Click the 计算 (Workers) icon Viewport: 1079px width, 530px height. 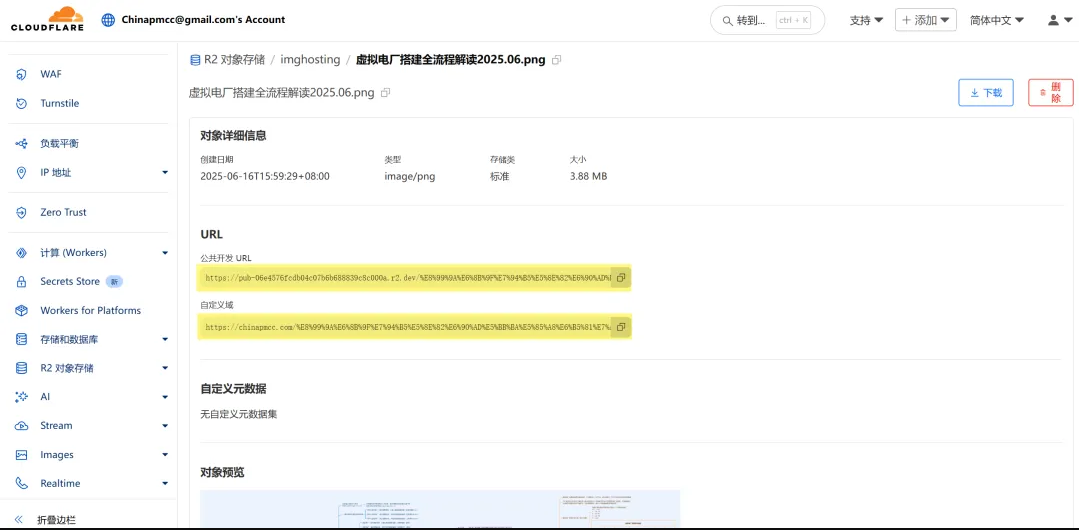(x=21, y=253)
